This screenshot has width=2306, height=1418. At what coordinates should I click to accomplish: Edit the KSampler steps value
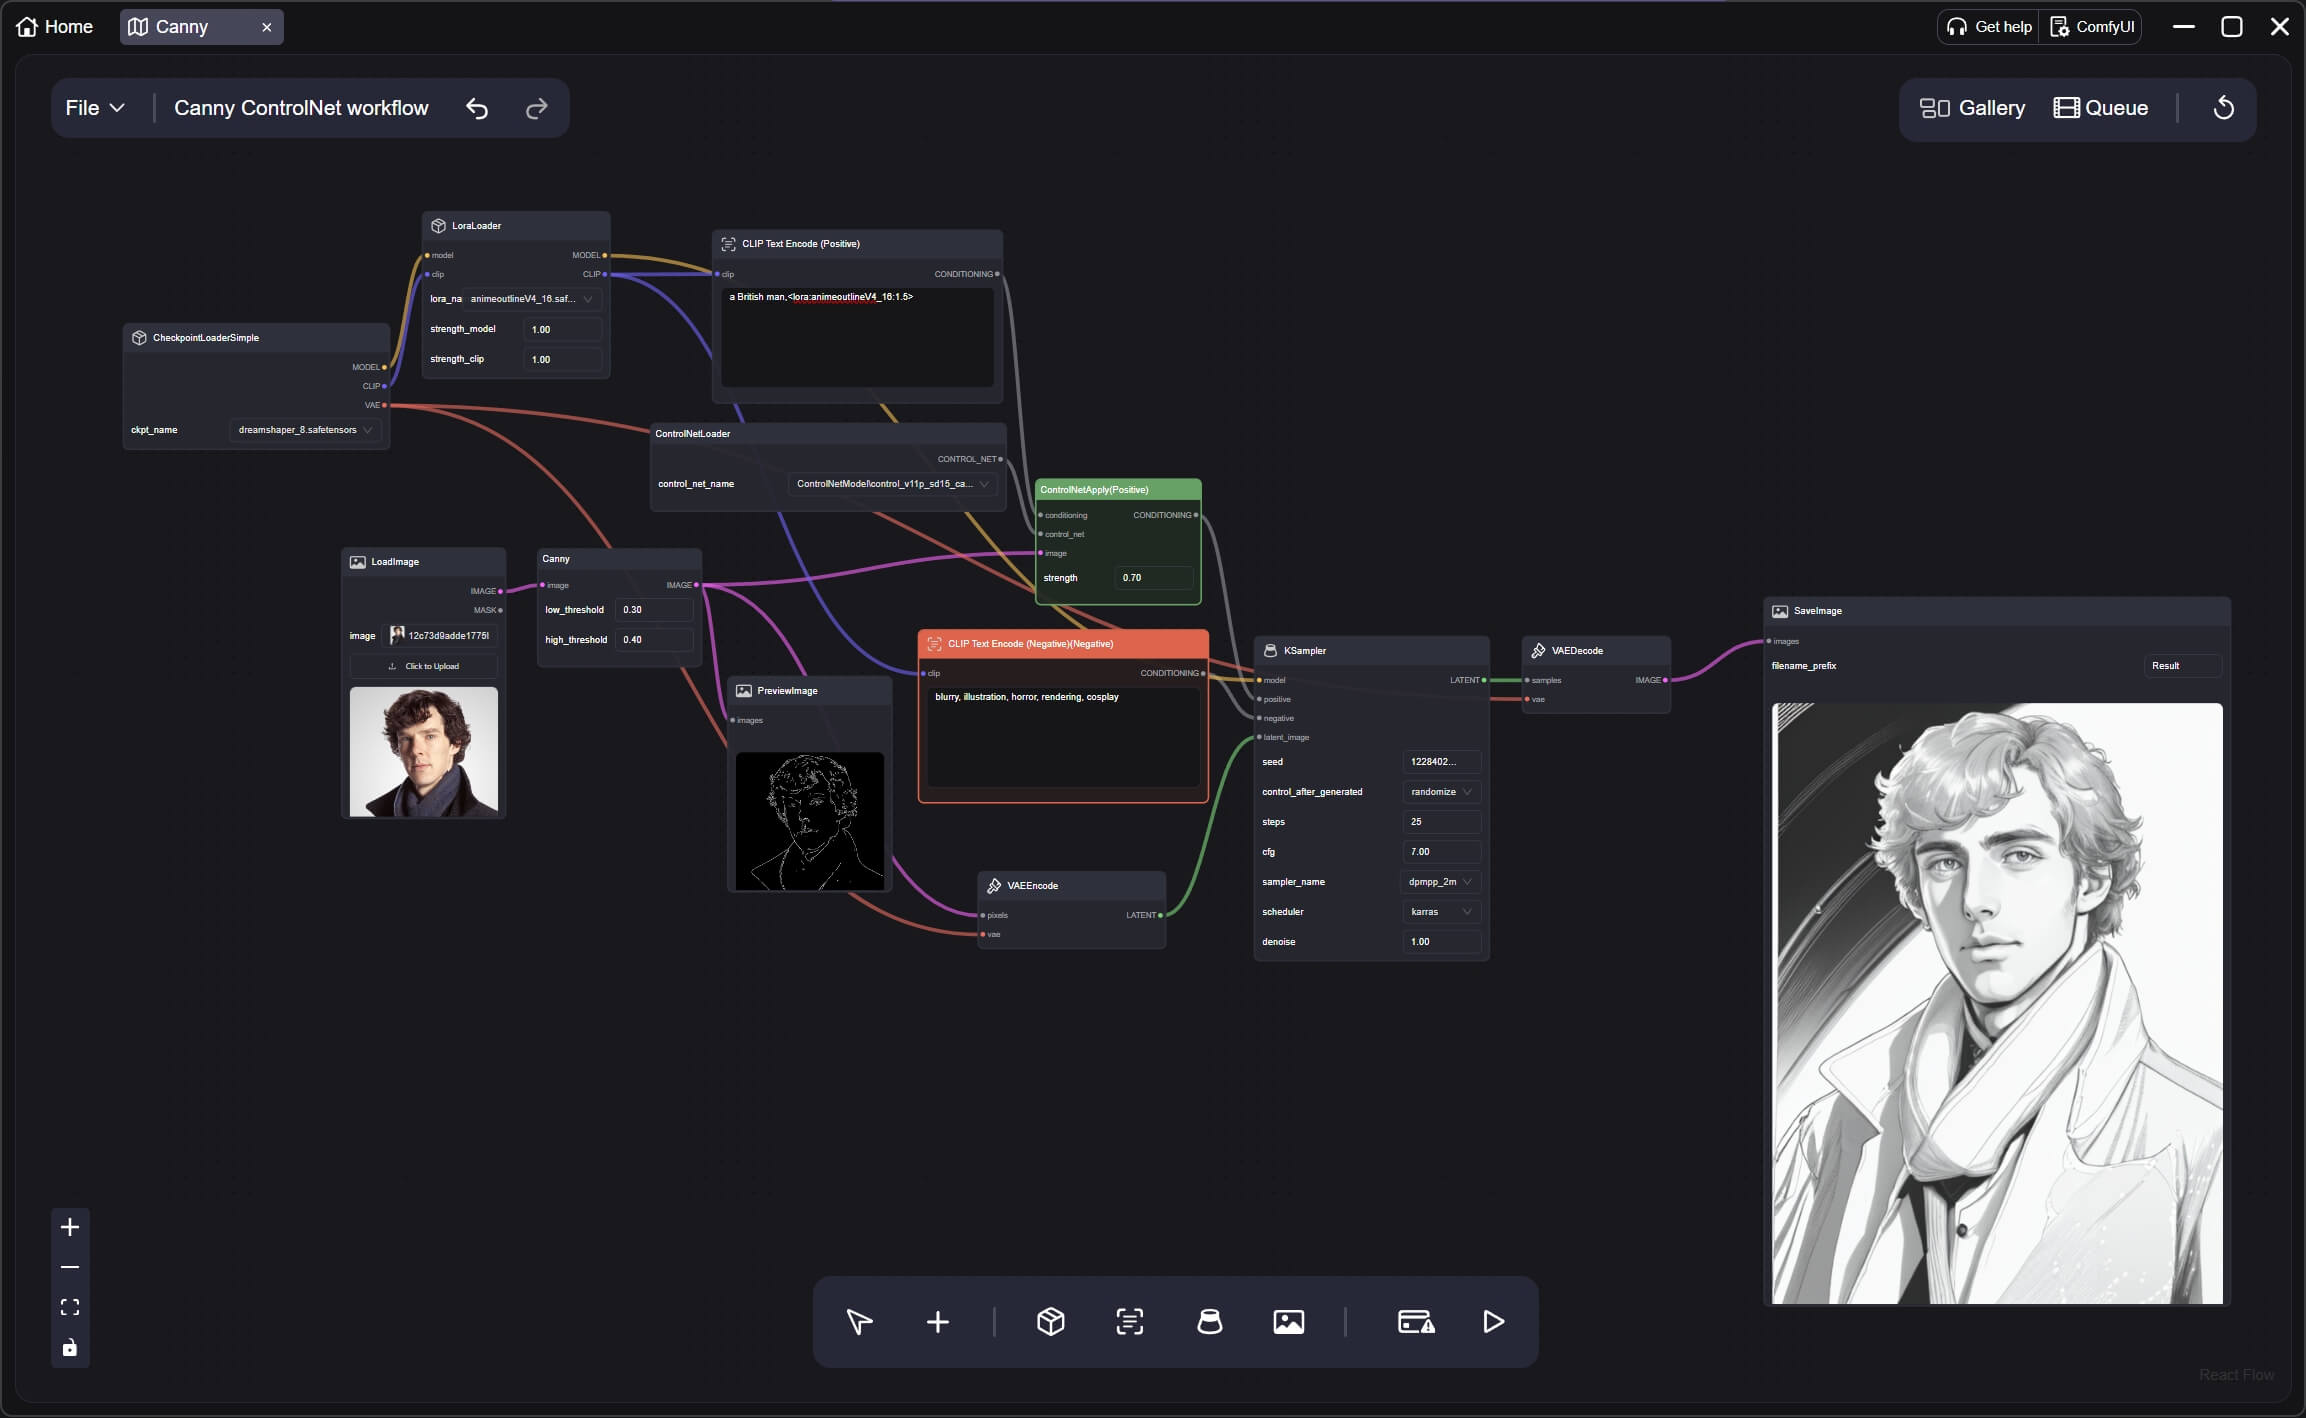(1441, 822)
